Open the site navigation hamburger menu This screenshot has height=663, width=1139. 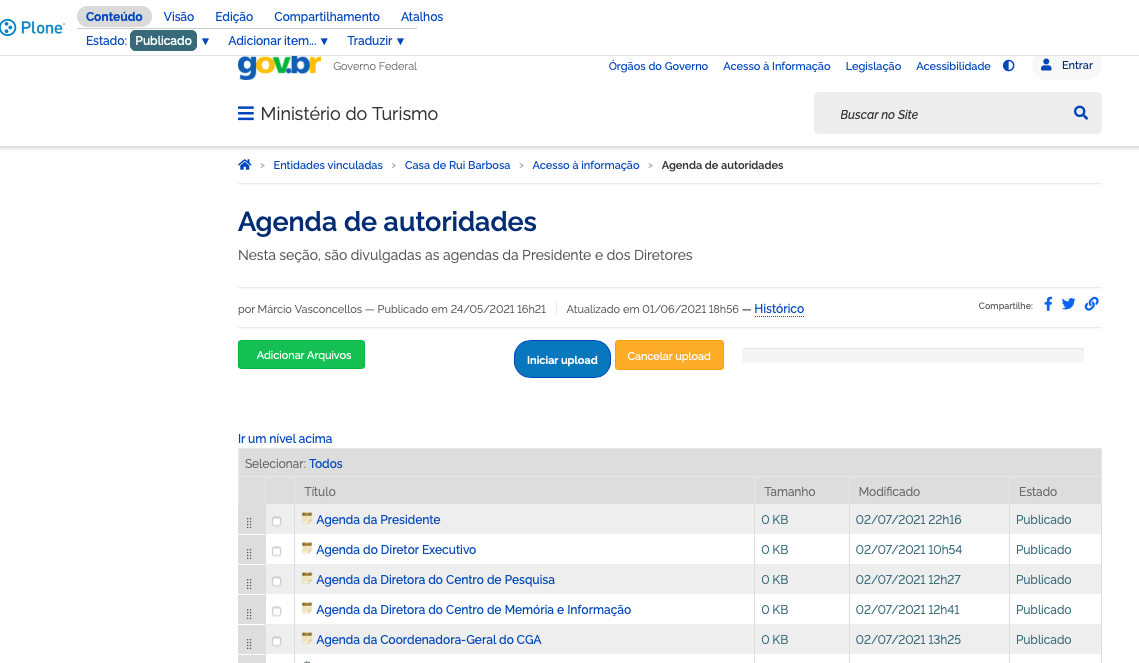(246, 113)
